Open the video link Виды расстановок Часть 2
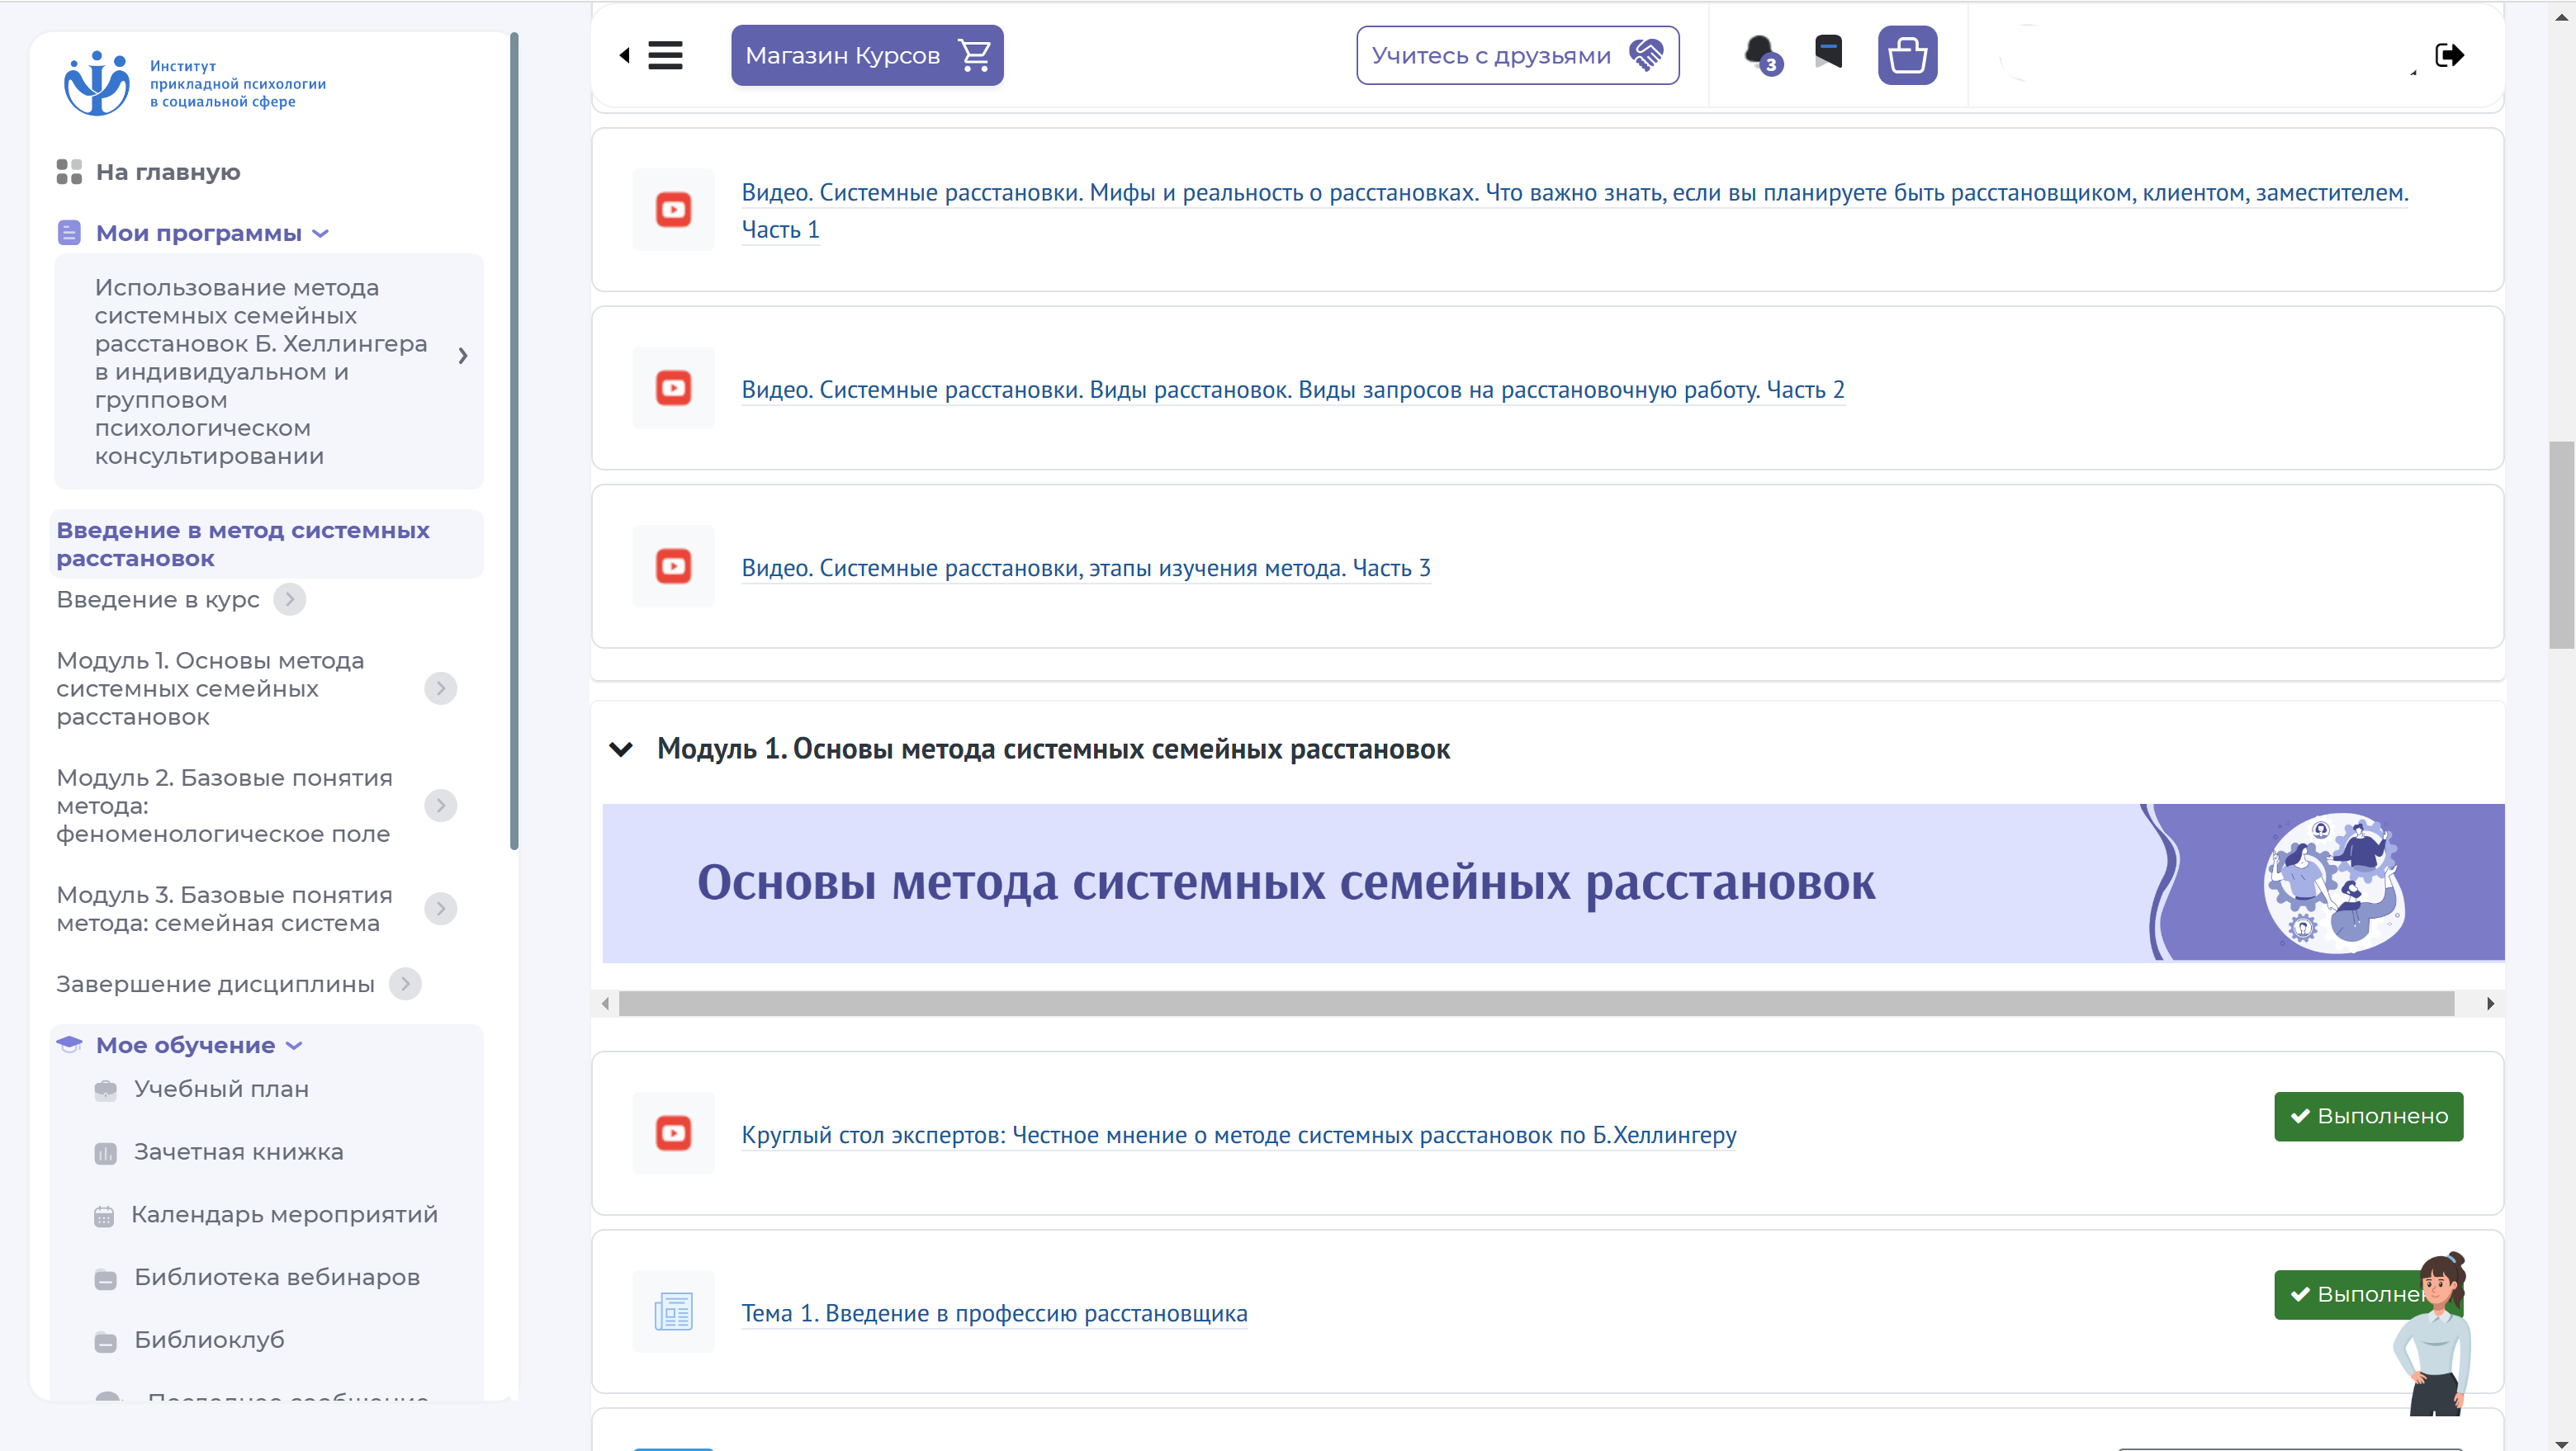Screen dimensions: 2576x1451 coord(1292,390)
